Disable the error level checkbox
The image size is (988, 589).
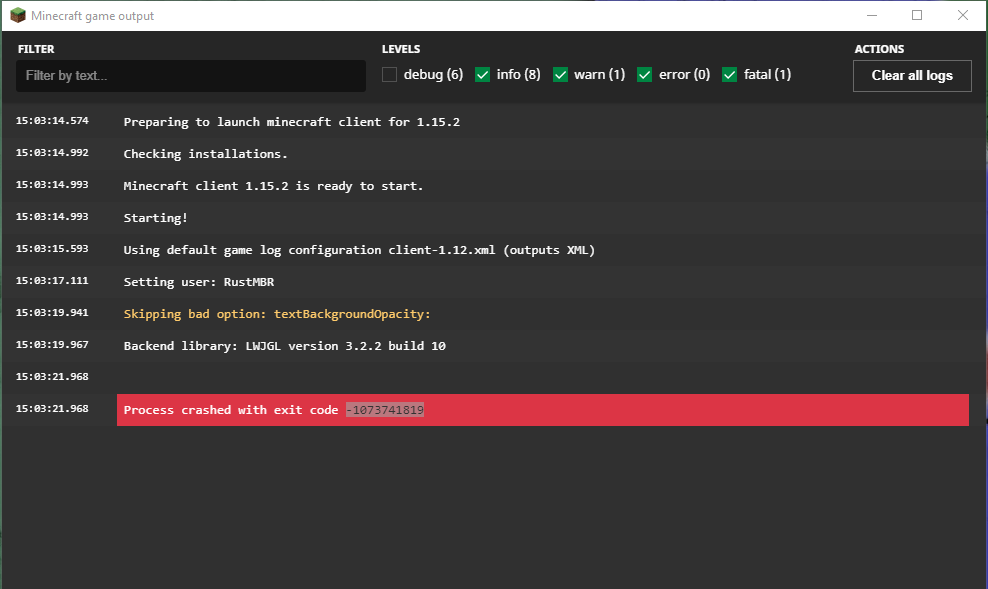click(645, 74)
